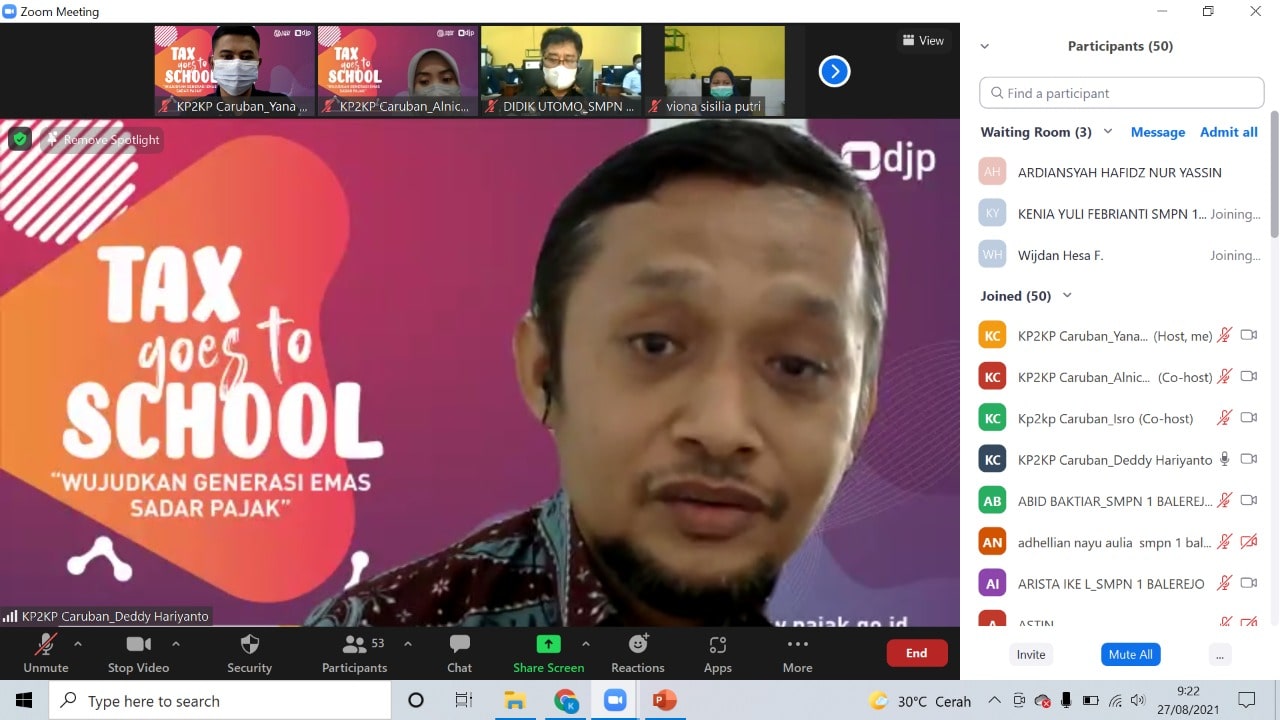Start Share Screen
Image resolution: width=1280 pixels, height=720 pixels.
(548, 652)
